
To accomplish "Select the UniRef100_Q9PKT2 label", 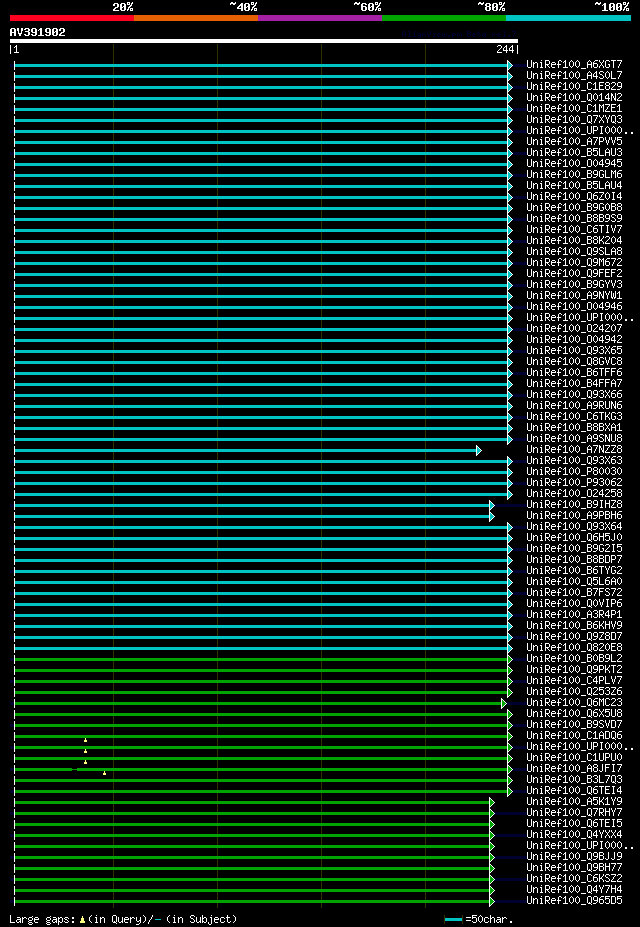I will pos(574,669).
